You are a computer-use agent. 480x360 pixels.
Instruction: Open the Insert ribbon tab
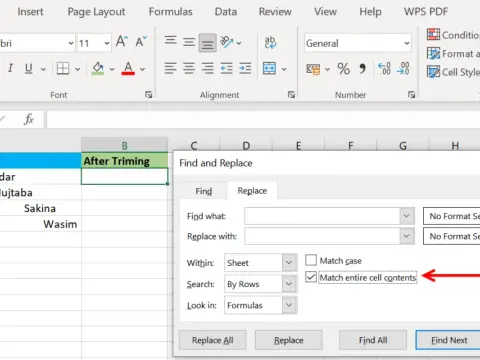[x=30, y=12]
